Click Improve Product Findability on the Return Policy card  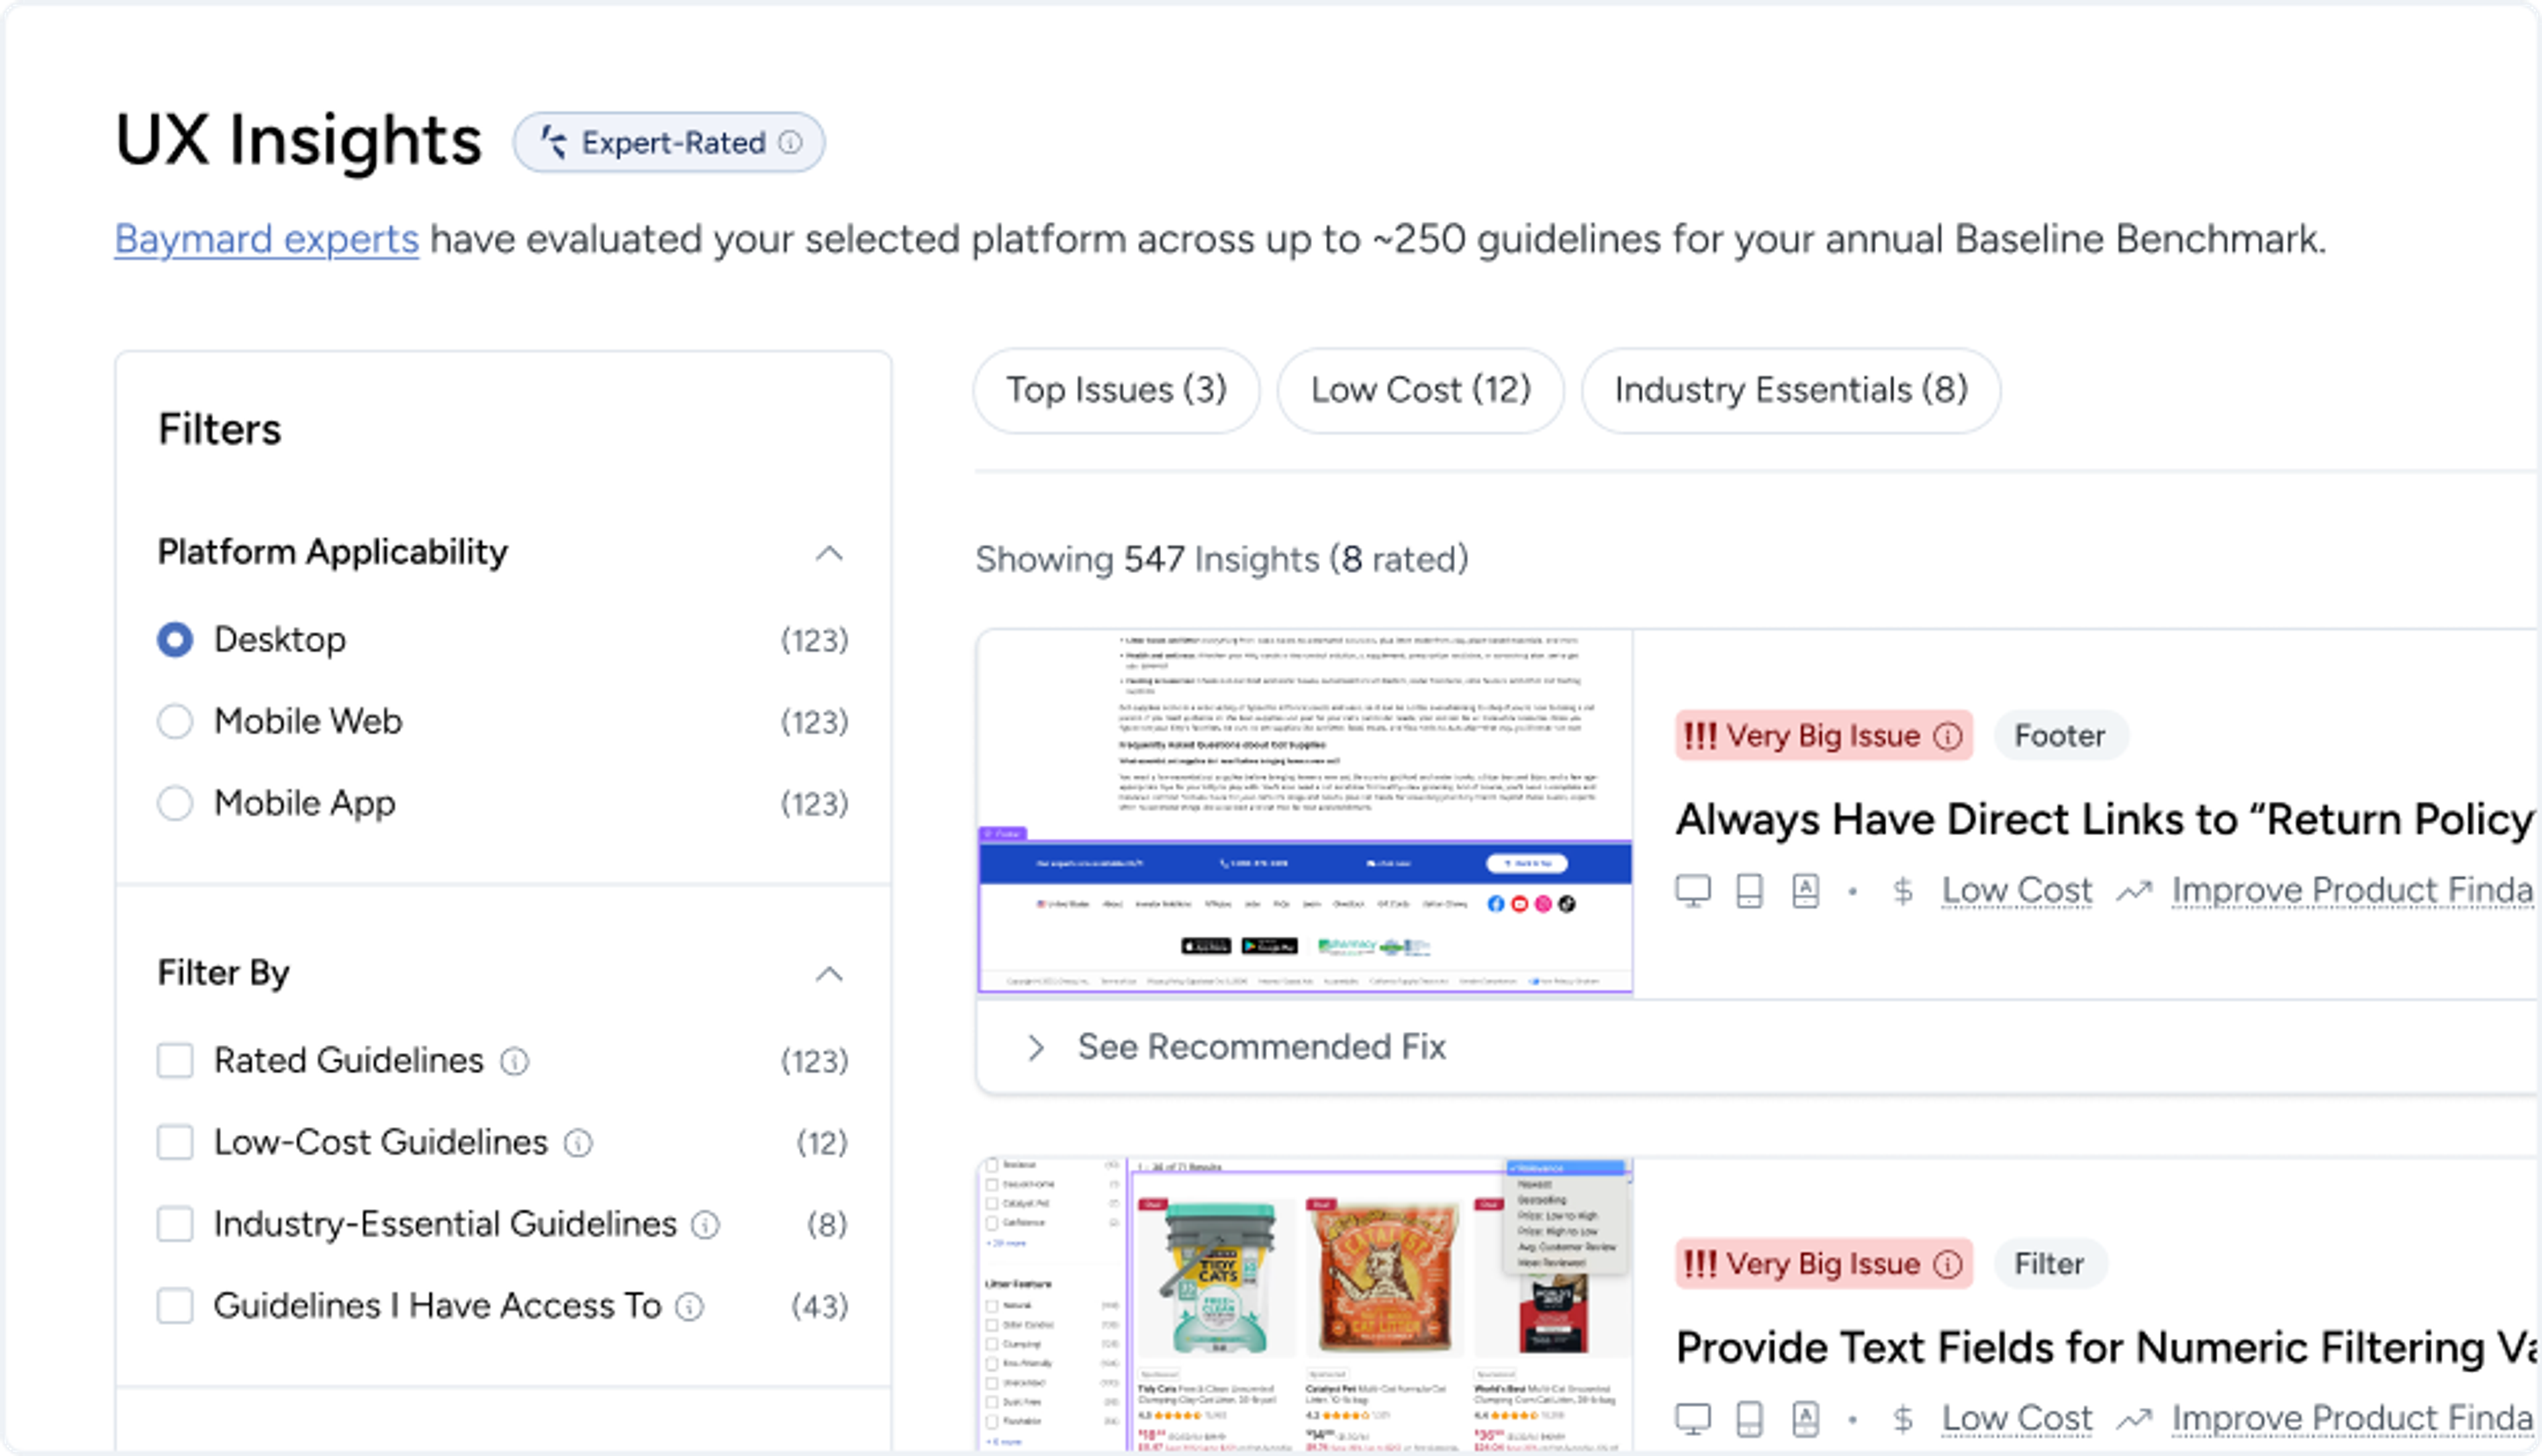point(2352,891)
